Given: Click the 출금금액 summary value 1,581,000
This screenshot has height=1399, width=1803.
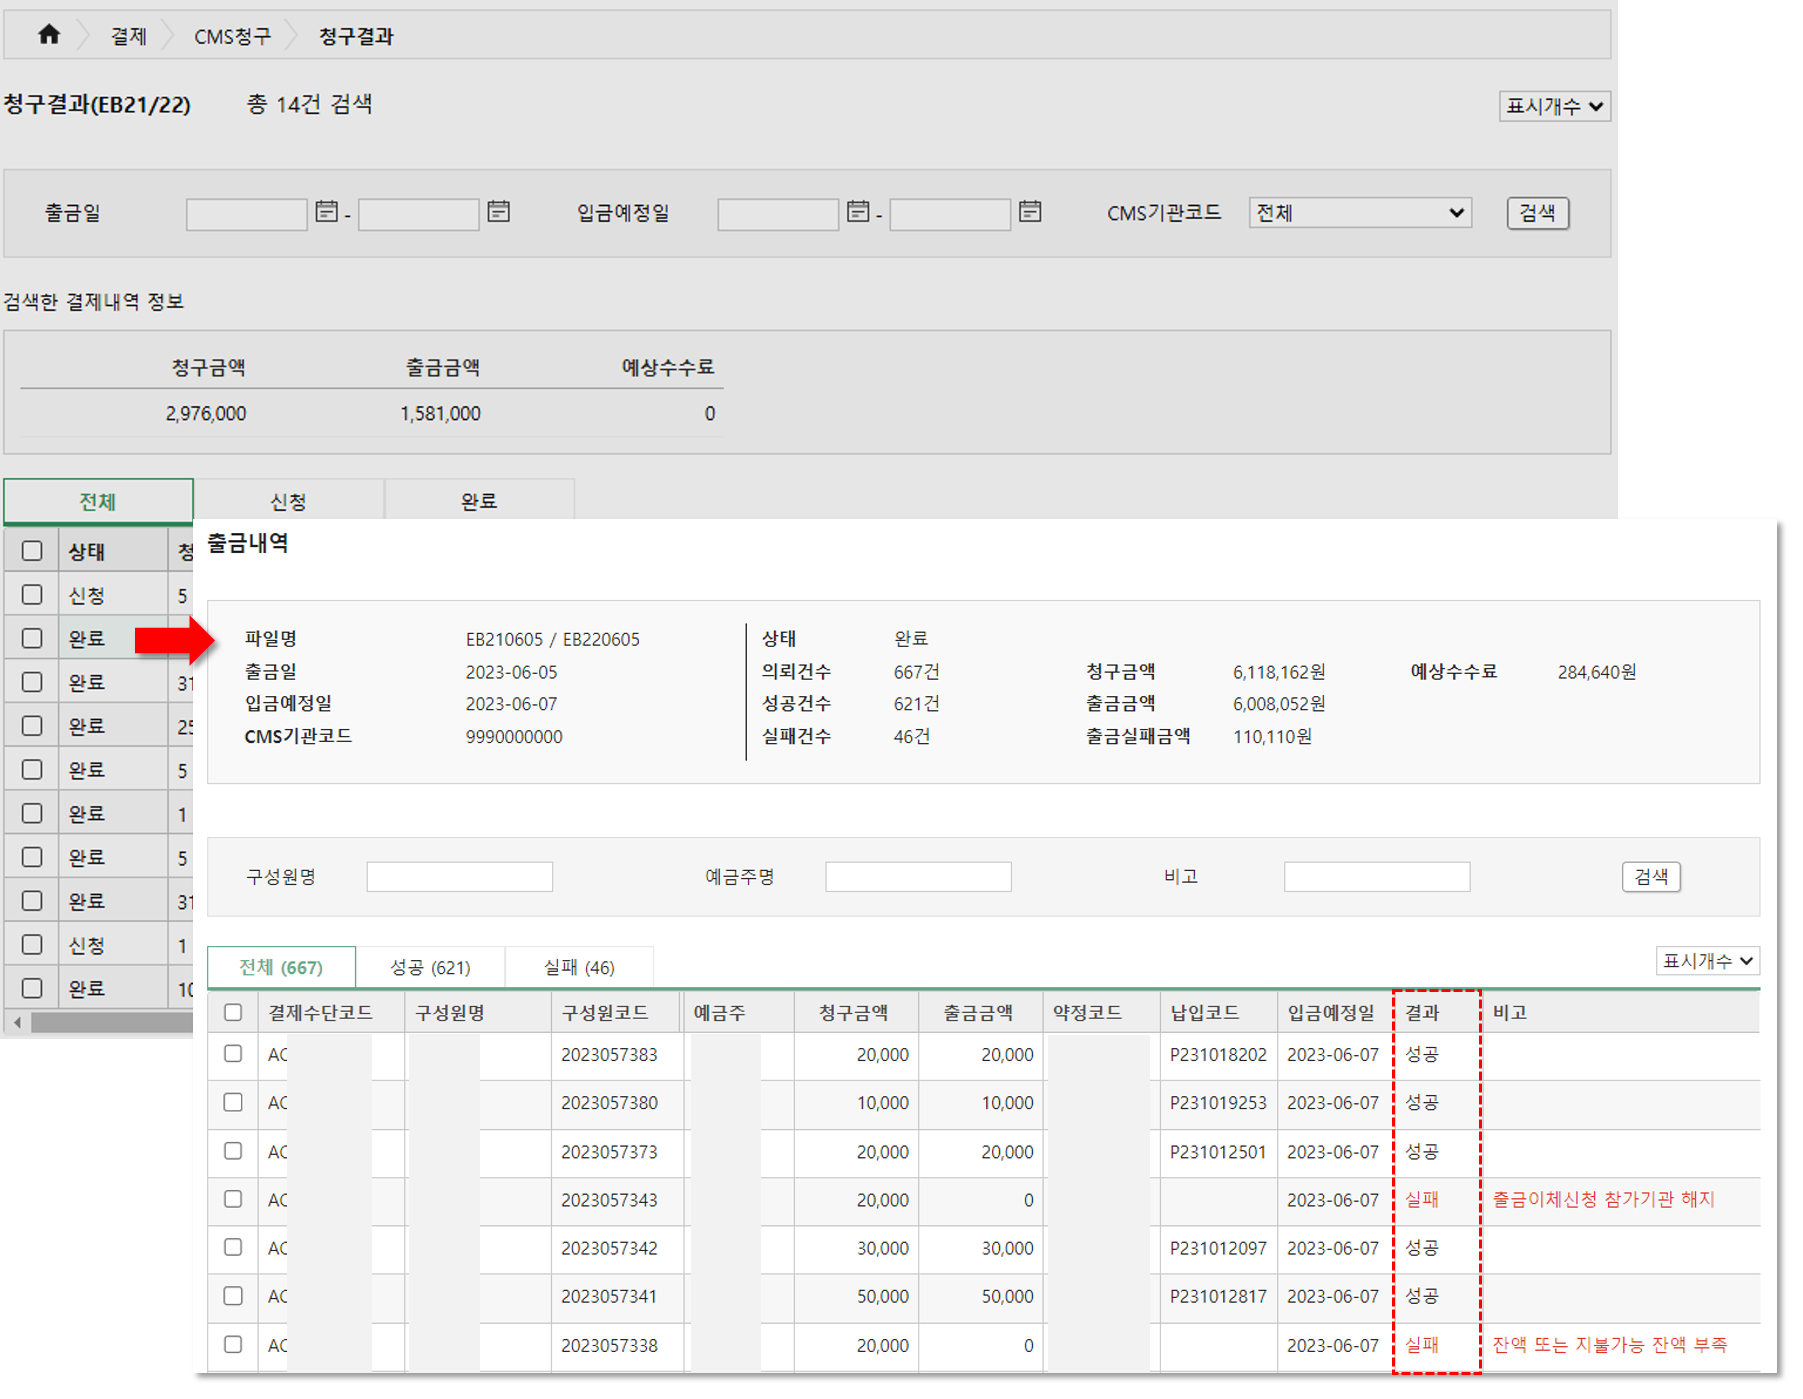Looking at the screenshot, I should [x=440, y=413].
